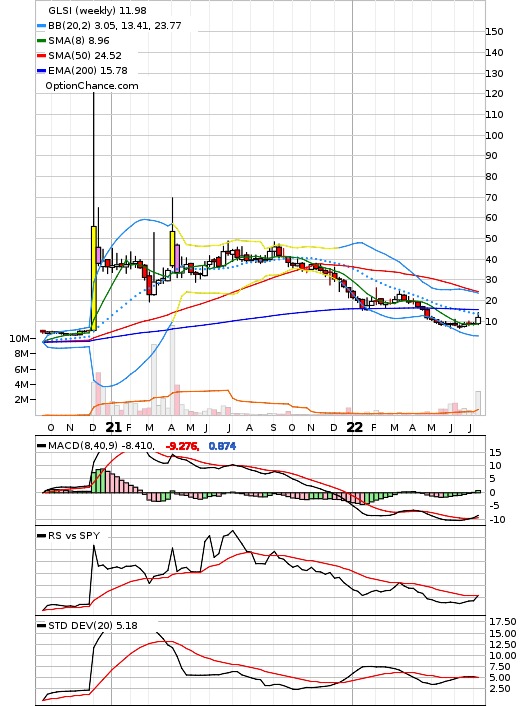Viewport: 526px width, 706px height.
Task: Click the GLSI (weekly) 11.98 title label
Action: click(x=97, y=10)
